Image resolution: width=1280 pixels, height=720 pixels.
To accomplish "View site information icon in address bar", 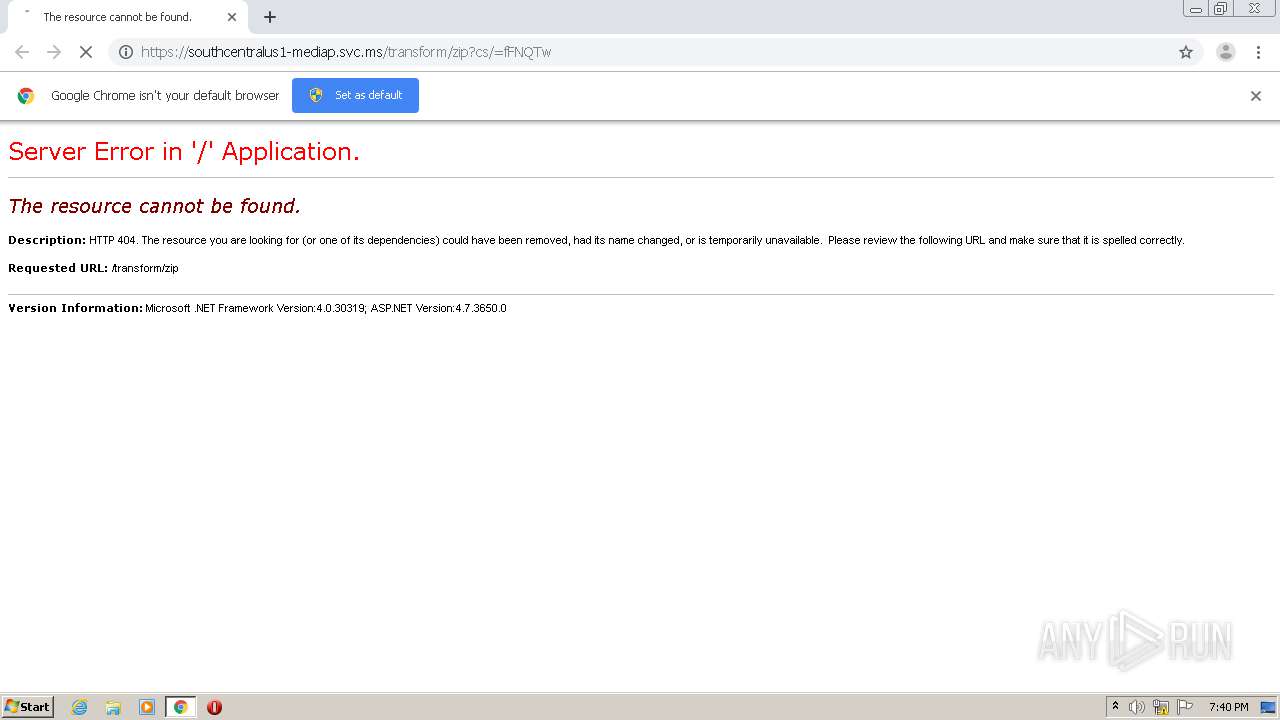I will tap(126, 52).
